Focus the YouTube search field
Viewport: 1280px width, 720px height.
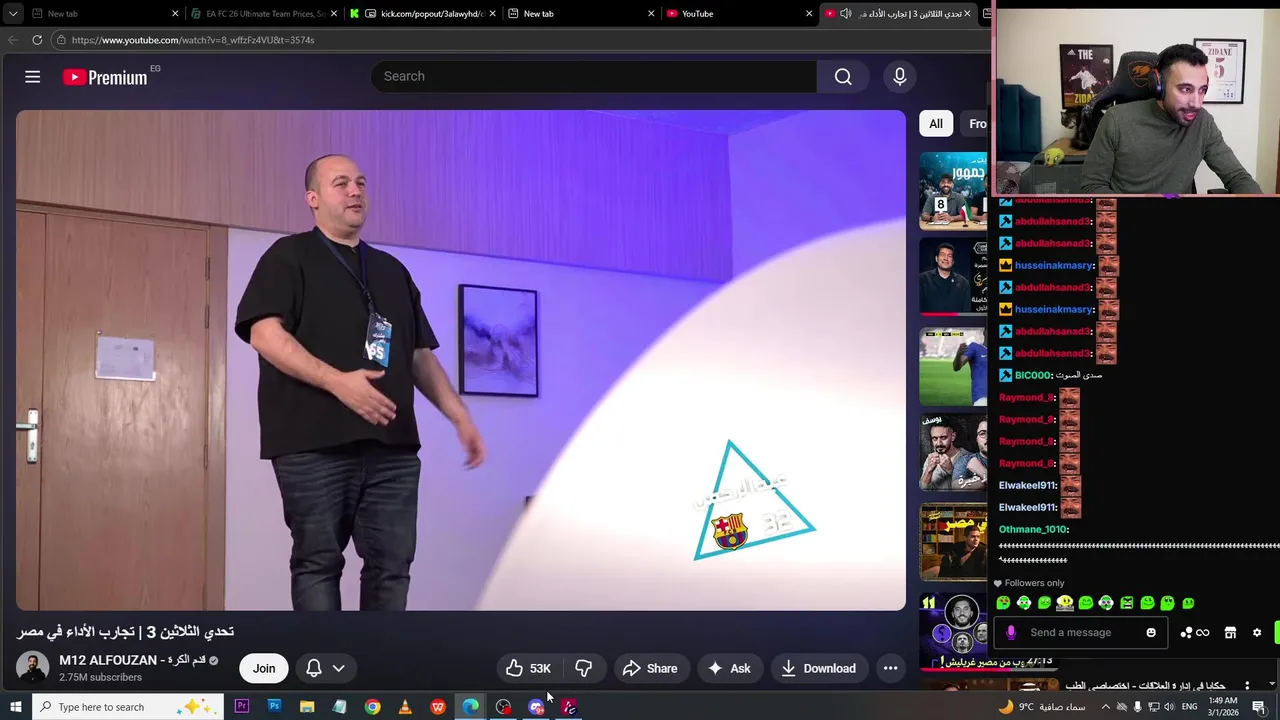tap(594, 77)
